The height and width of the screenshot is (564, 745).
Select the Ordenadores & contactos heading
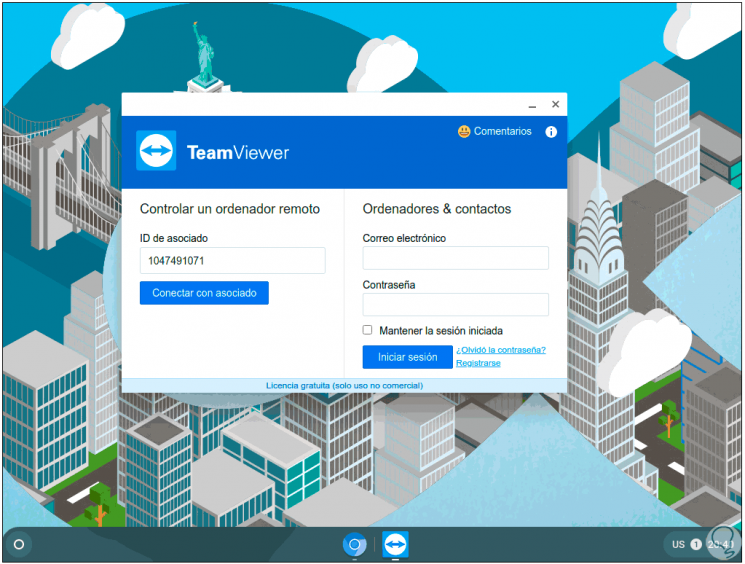coord(437,209)
